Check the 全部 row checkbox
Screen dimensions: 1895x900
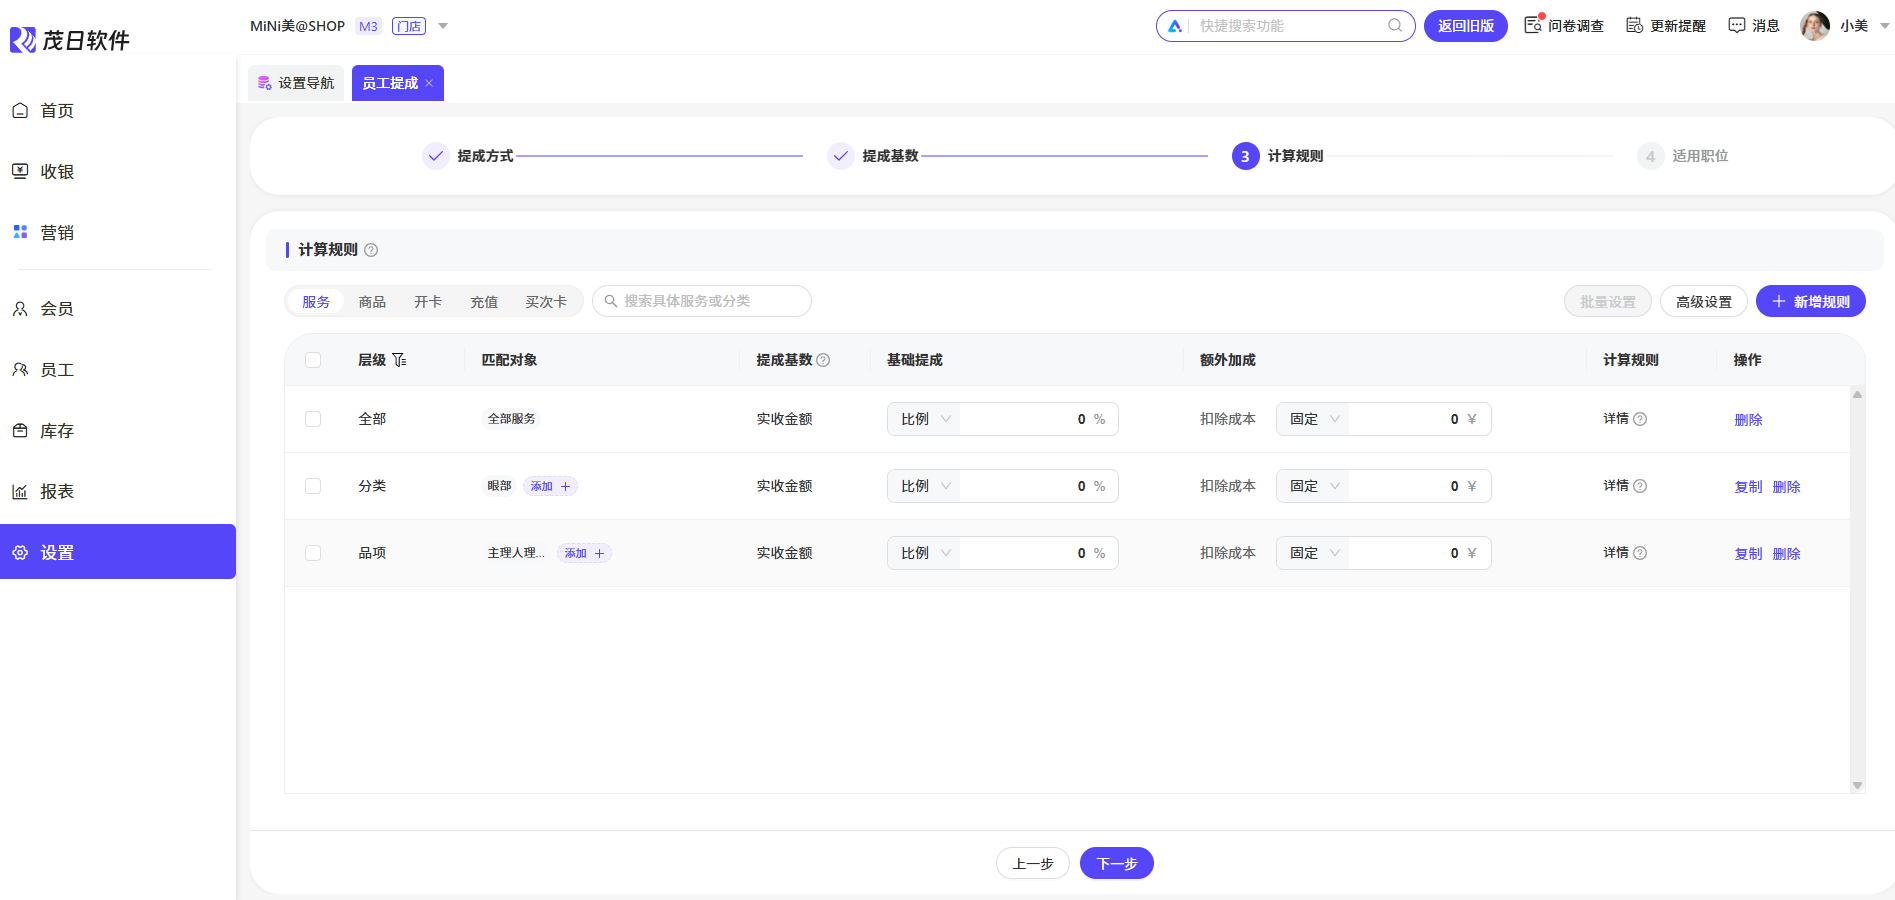(313, 419)
